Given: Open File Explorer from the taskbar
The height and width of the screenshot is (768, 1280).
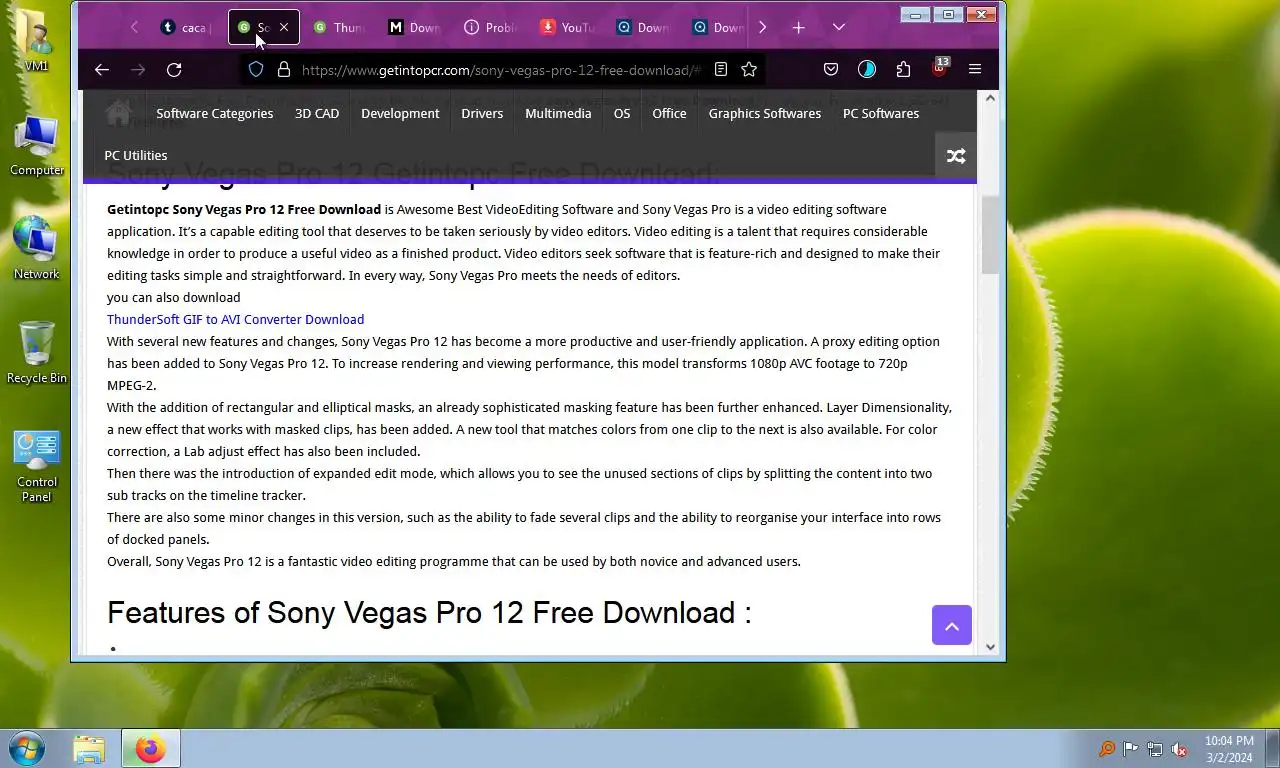Looking at the screenshot, I should click(x=89, y=749).
